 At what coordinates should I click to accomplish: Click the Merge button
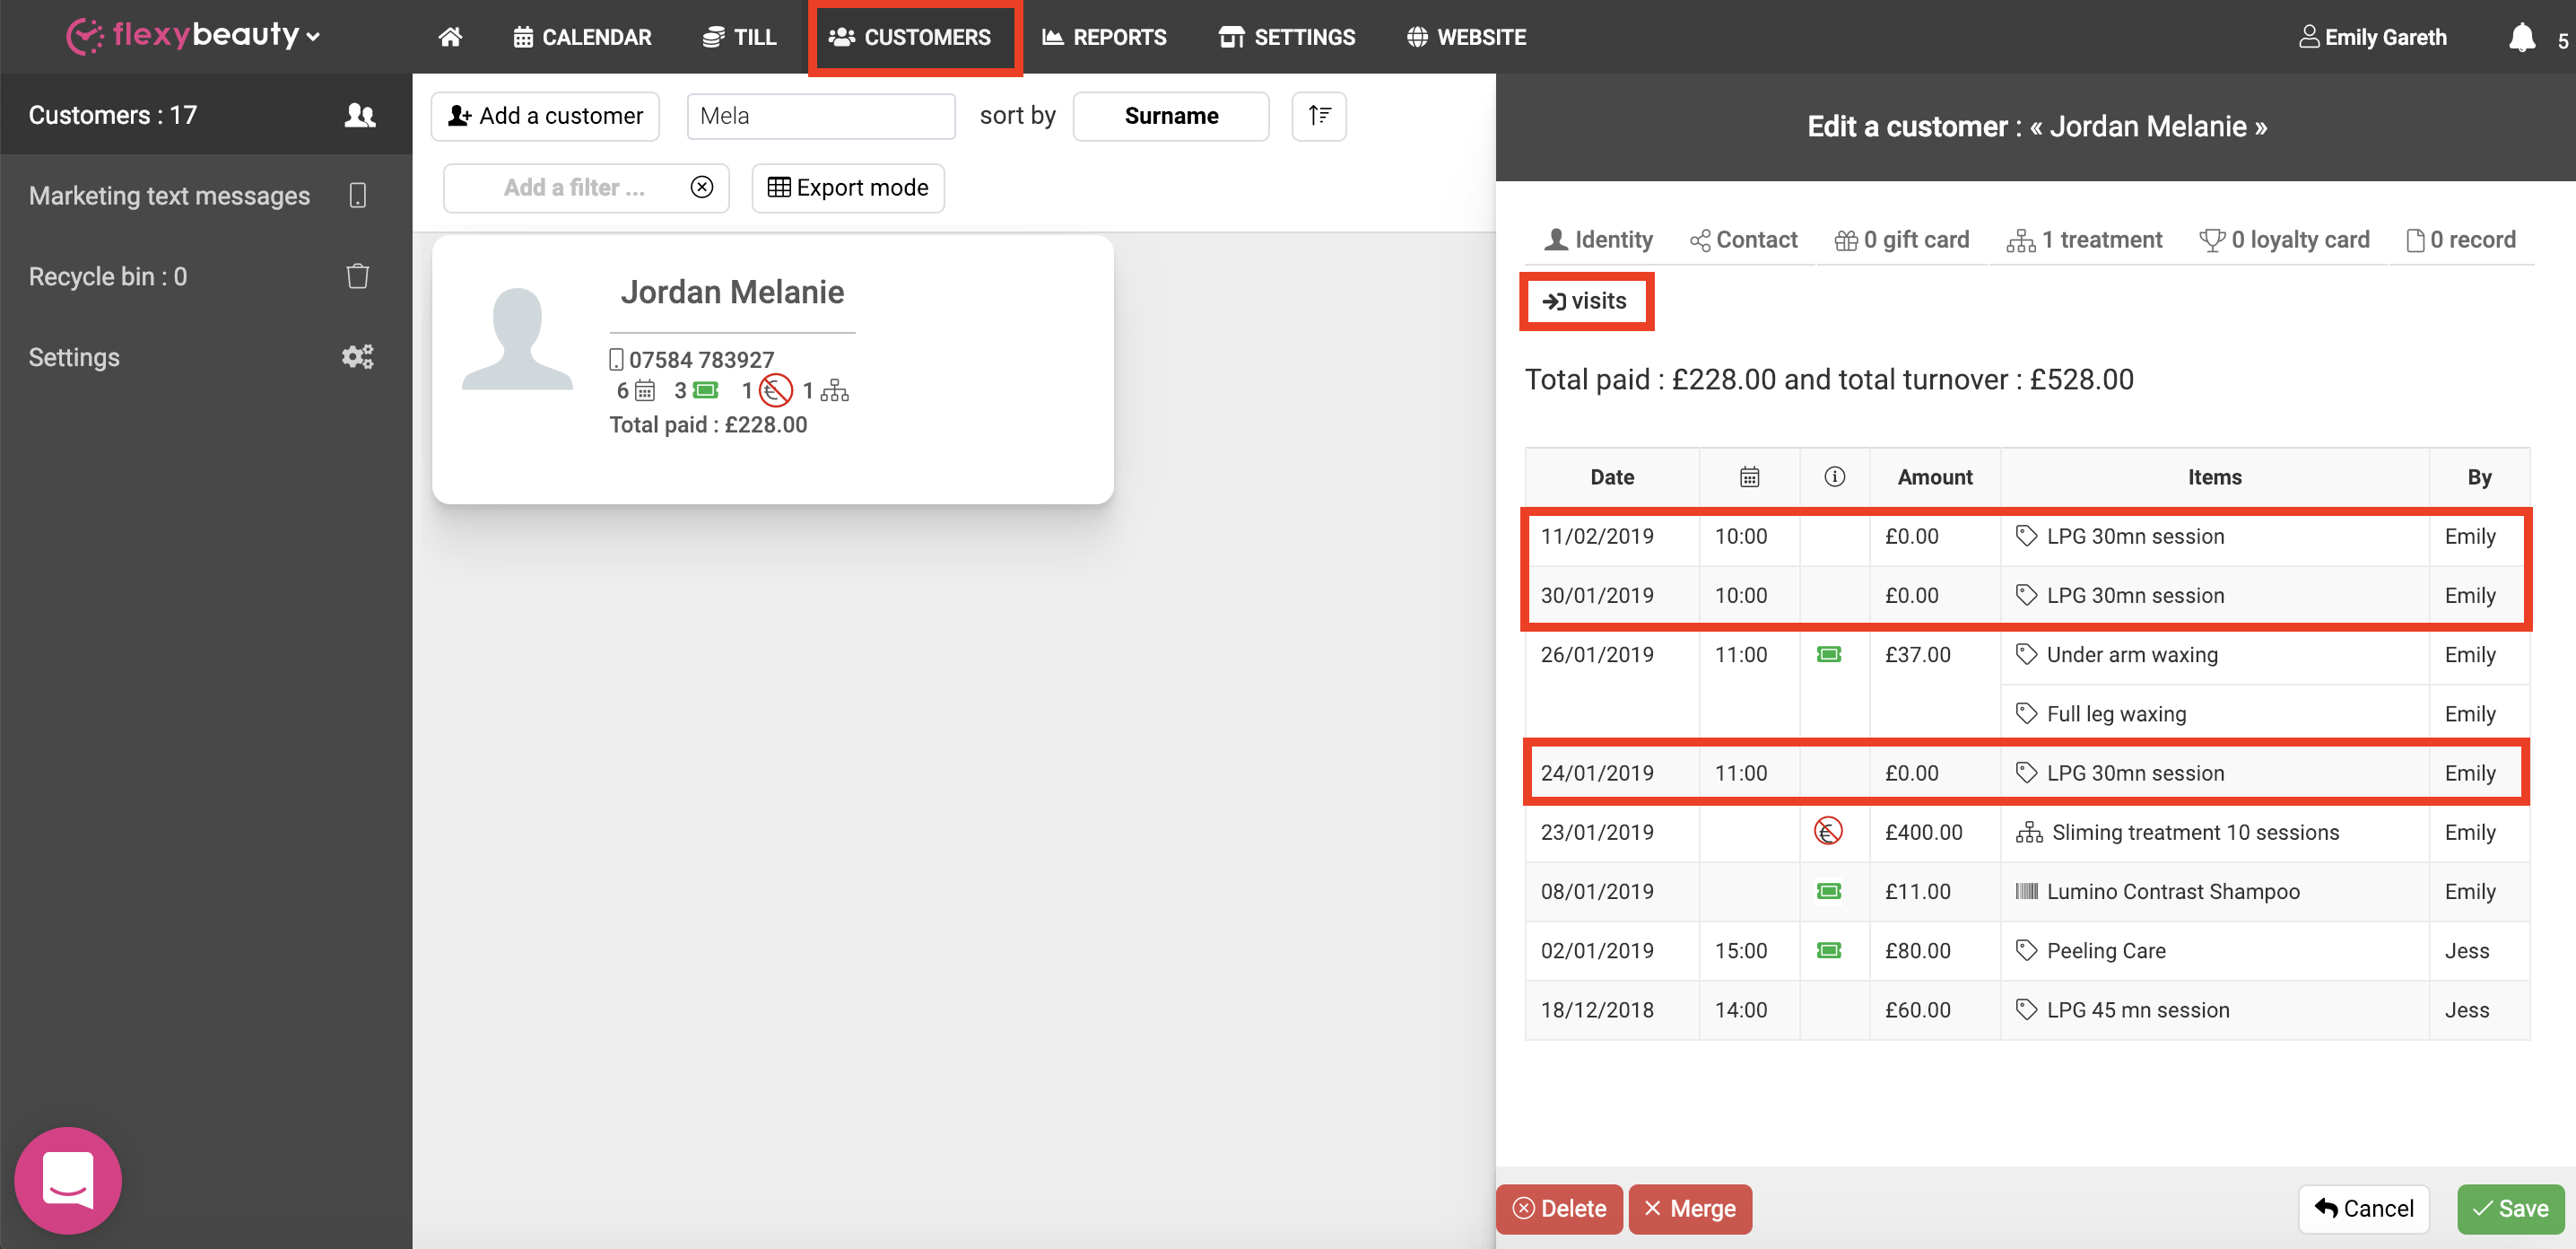click(x=1690, y=1208)
